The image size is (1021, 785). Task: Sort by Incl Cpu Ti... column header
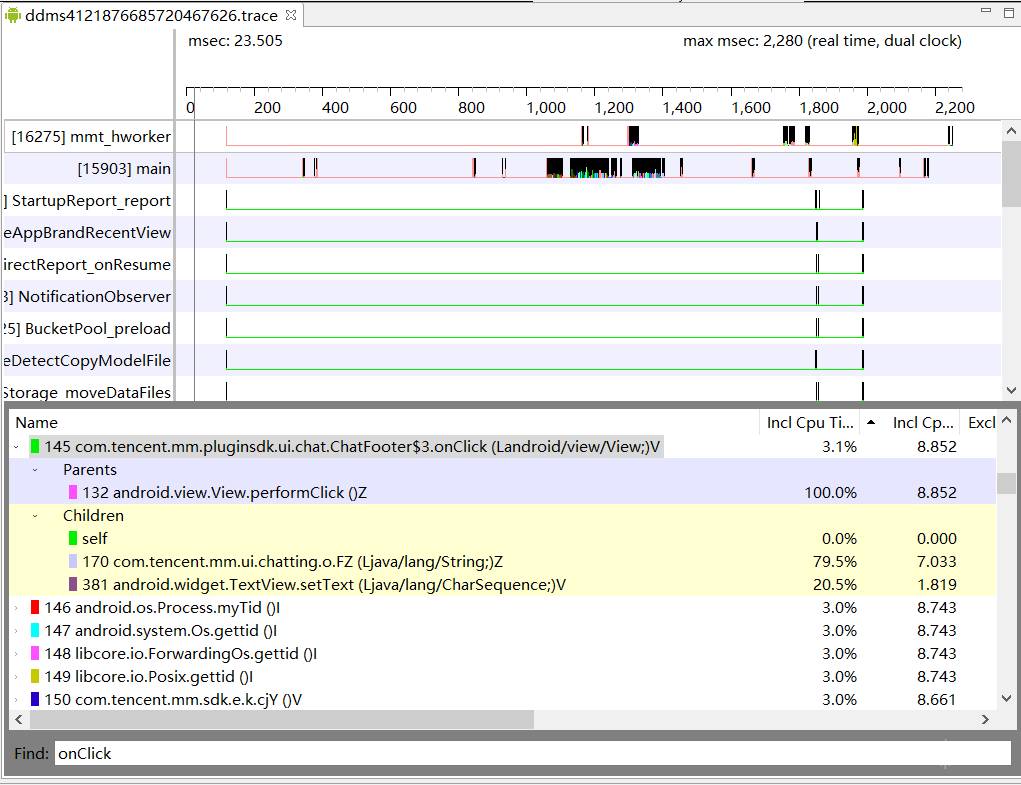[x=809, y=422]
